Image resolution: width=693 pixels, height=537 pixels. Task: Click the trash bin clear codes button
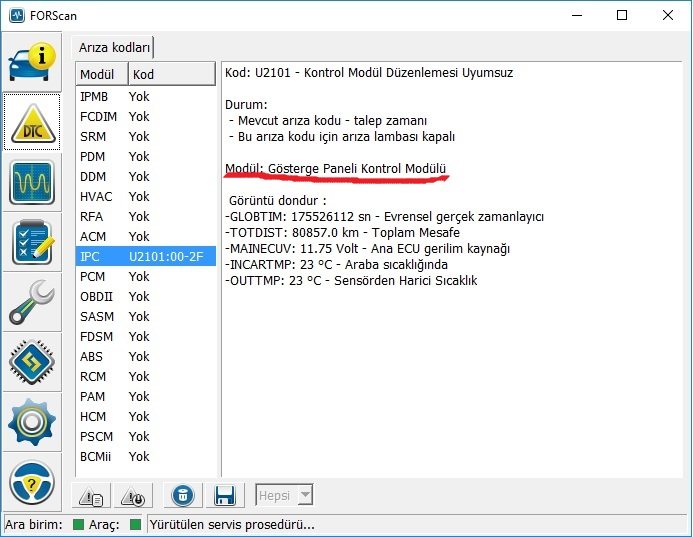click(183, 495)
